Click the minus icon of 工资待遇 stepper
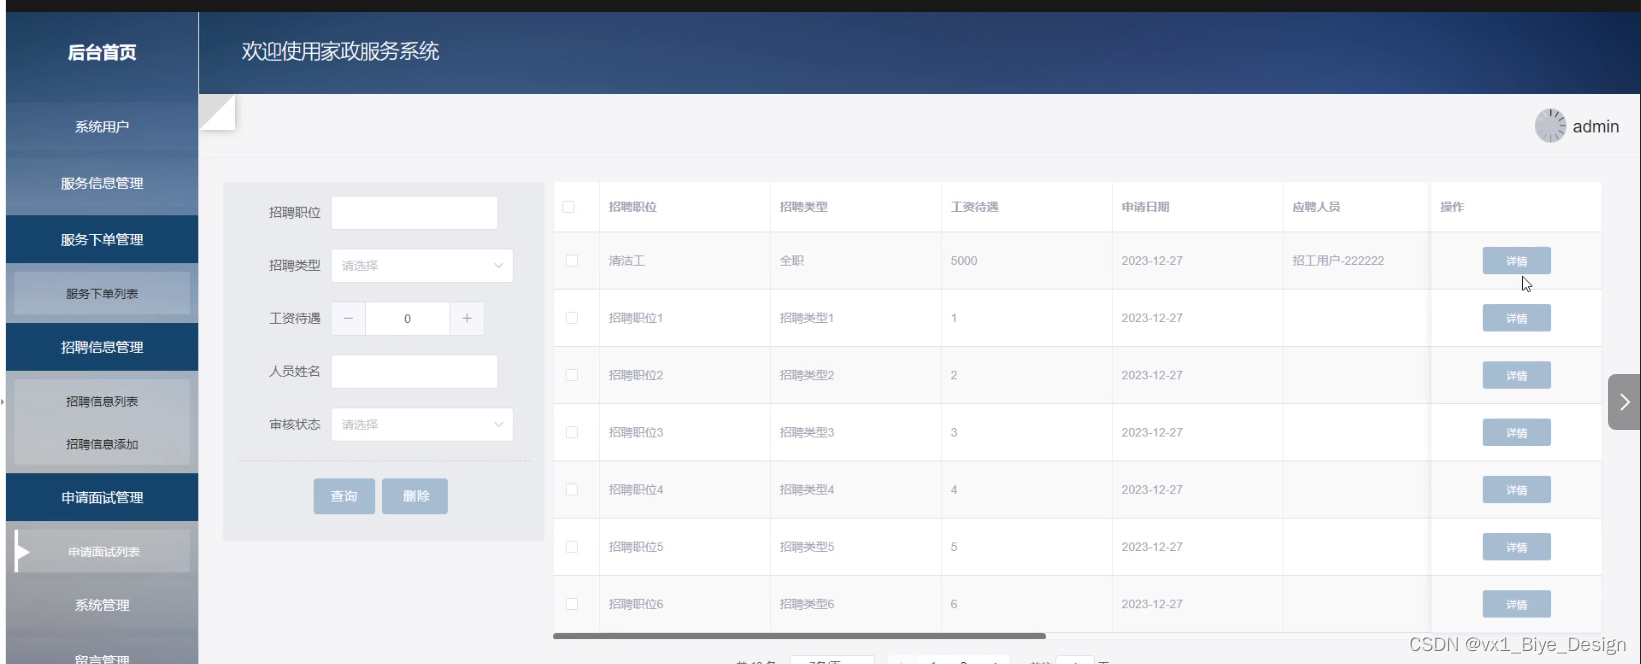 pos(348,318)
